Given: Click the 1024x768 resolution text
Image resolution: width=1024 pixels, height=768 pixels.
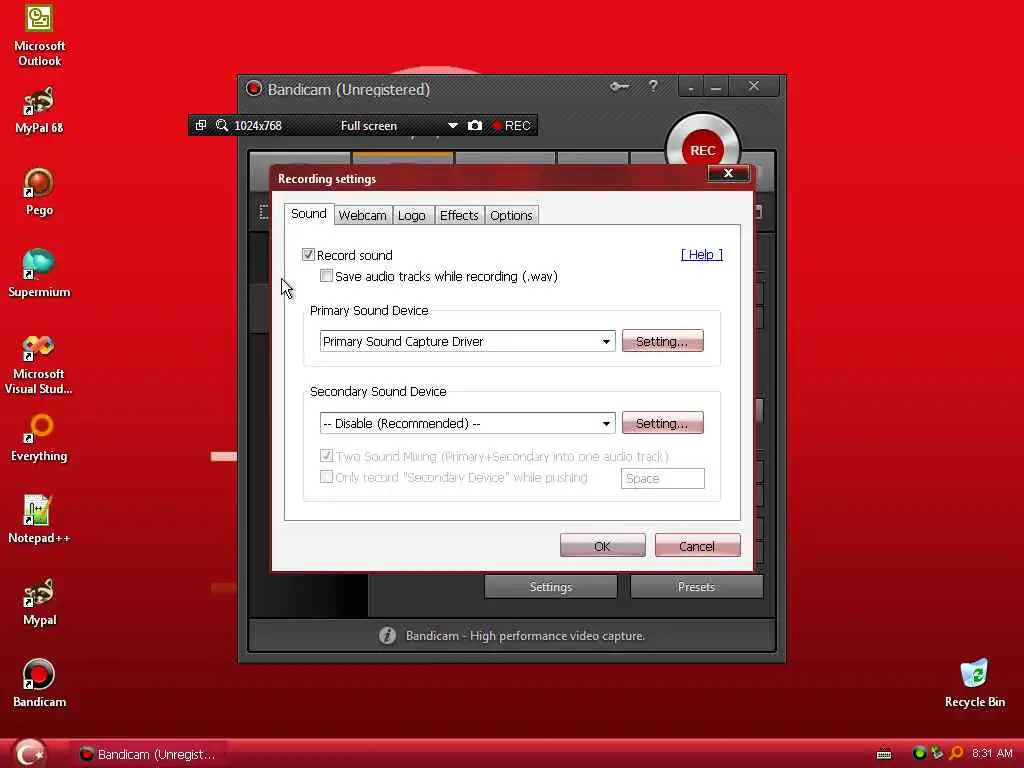Looking at the screenshot, I should [x=258, y=125].
